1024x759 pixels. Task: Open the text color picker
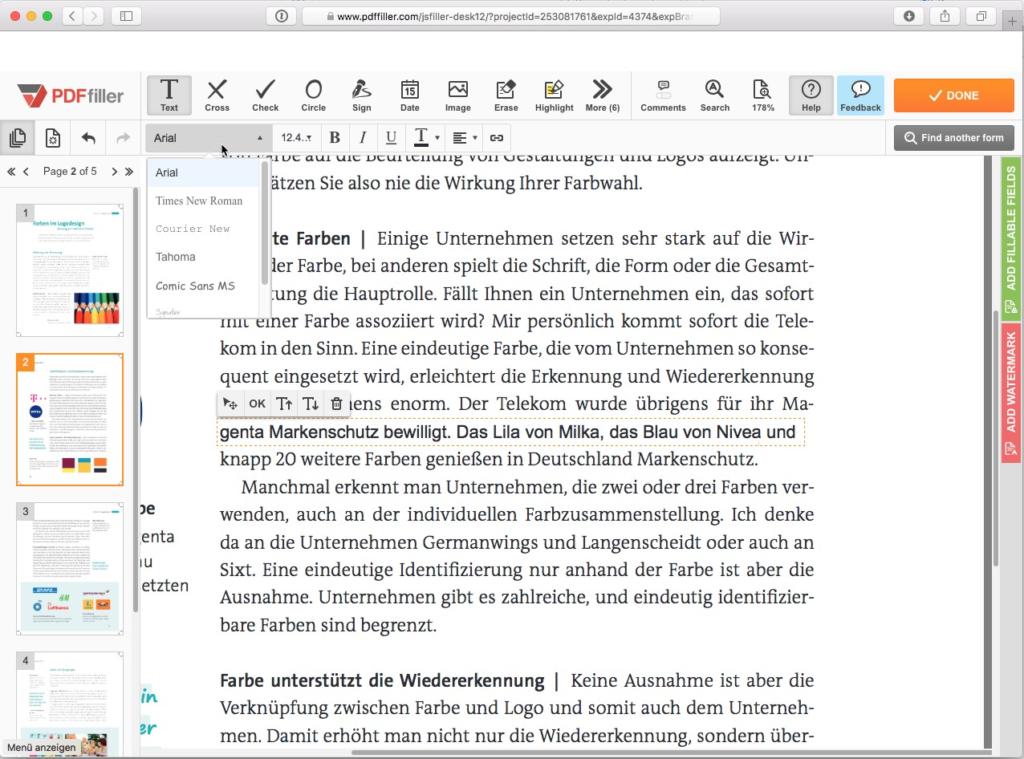[424, 138]
